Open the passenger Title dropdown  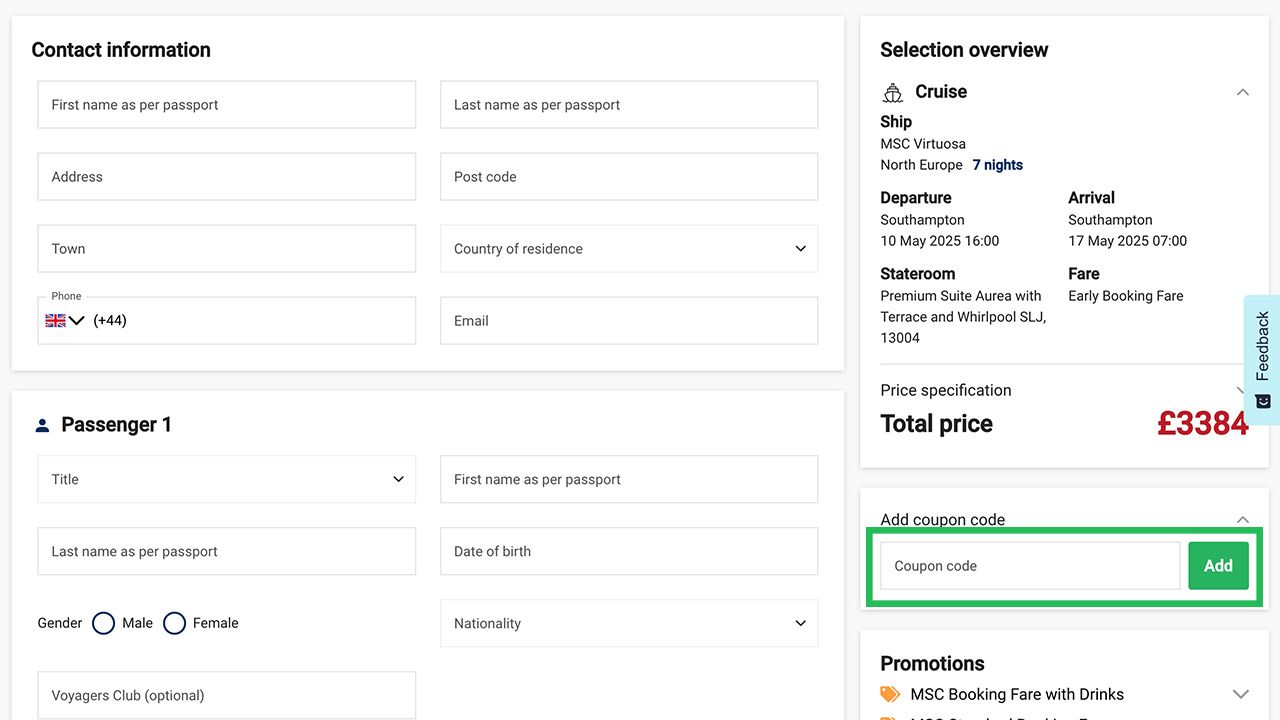[226, 479]
